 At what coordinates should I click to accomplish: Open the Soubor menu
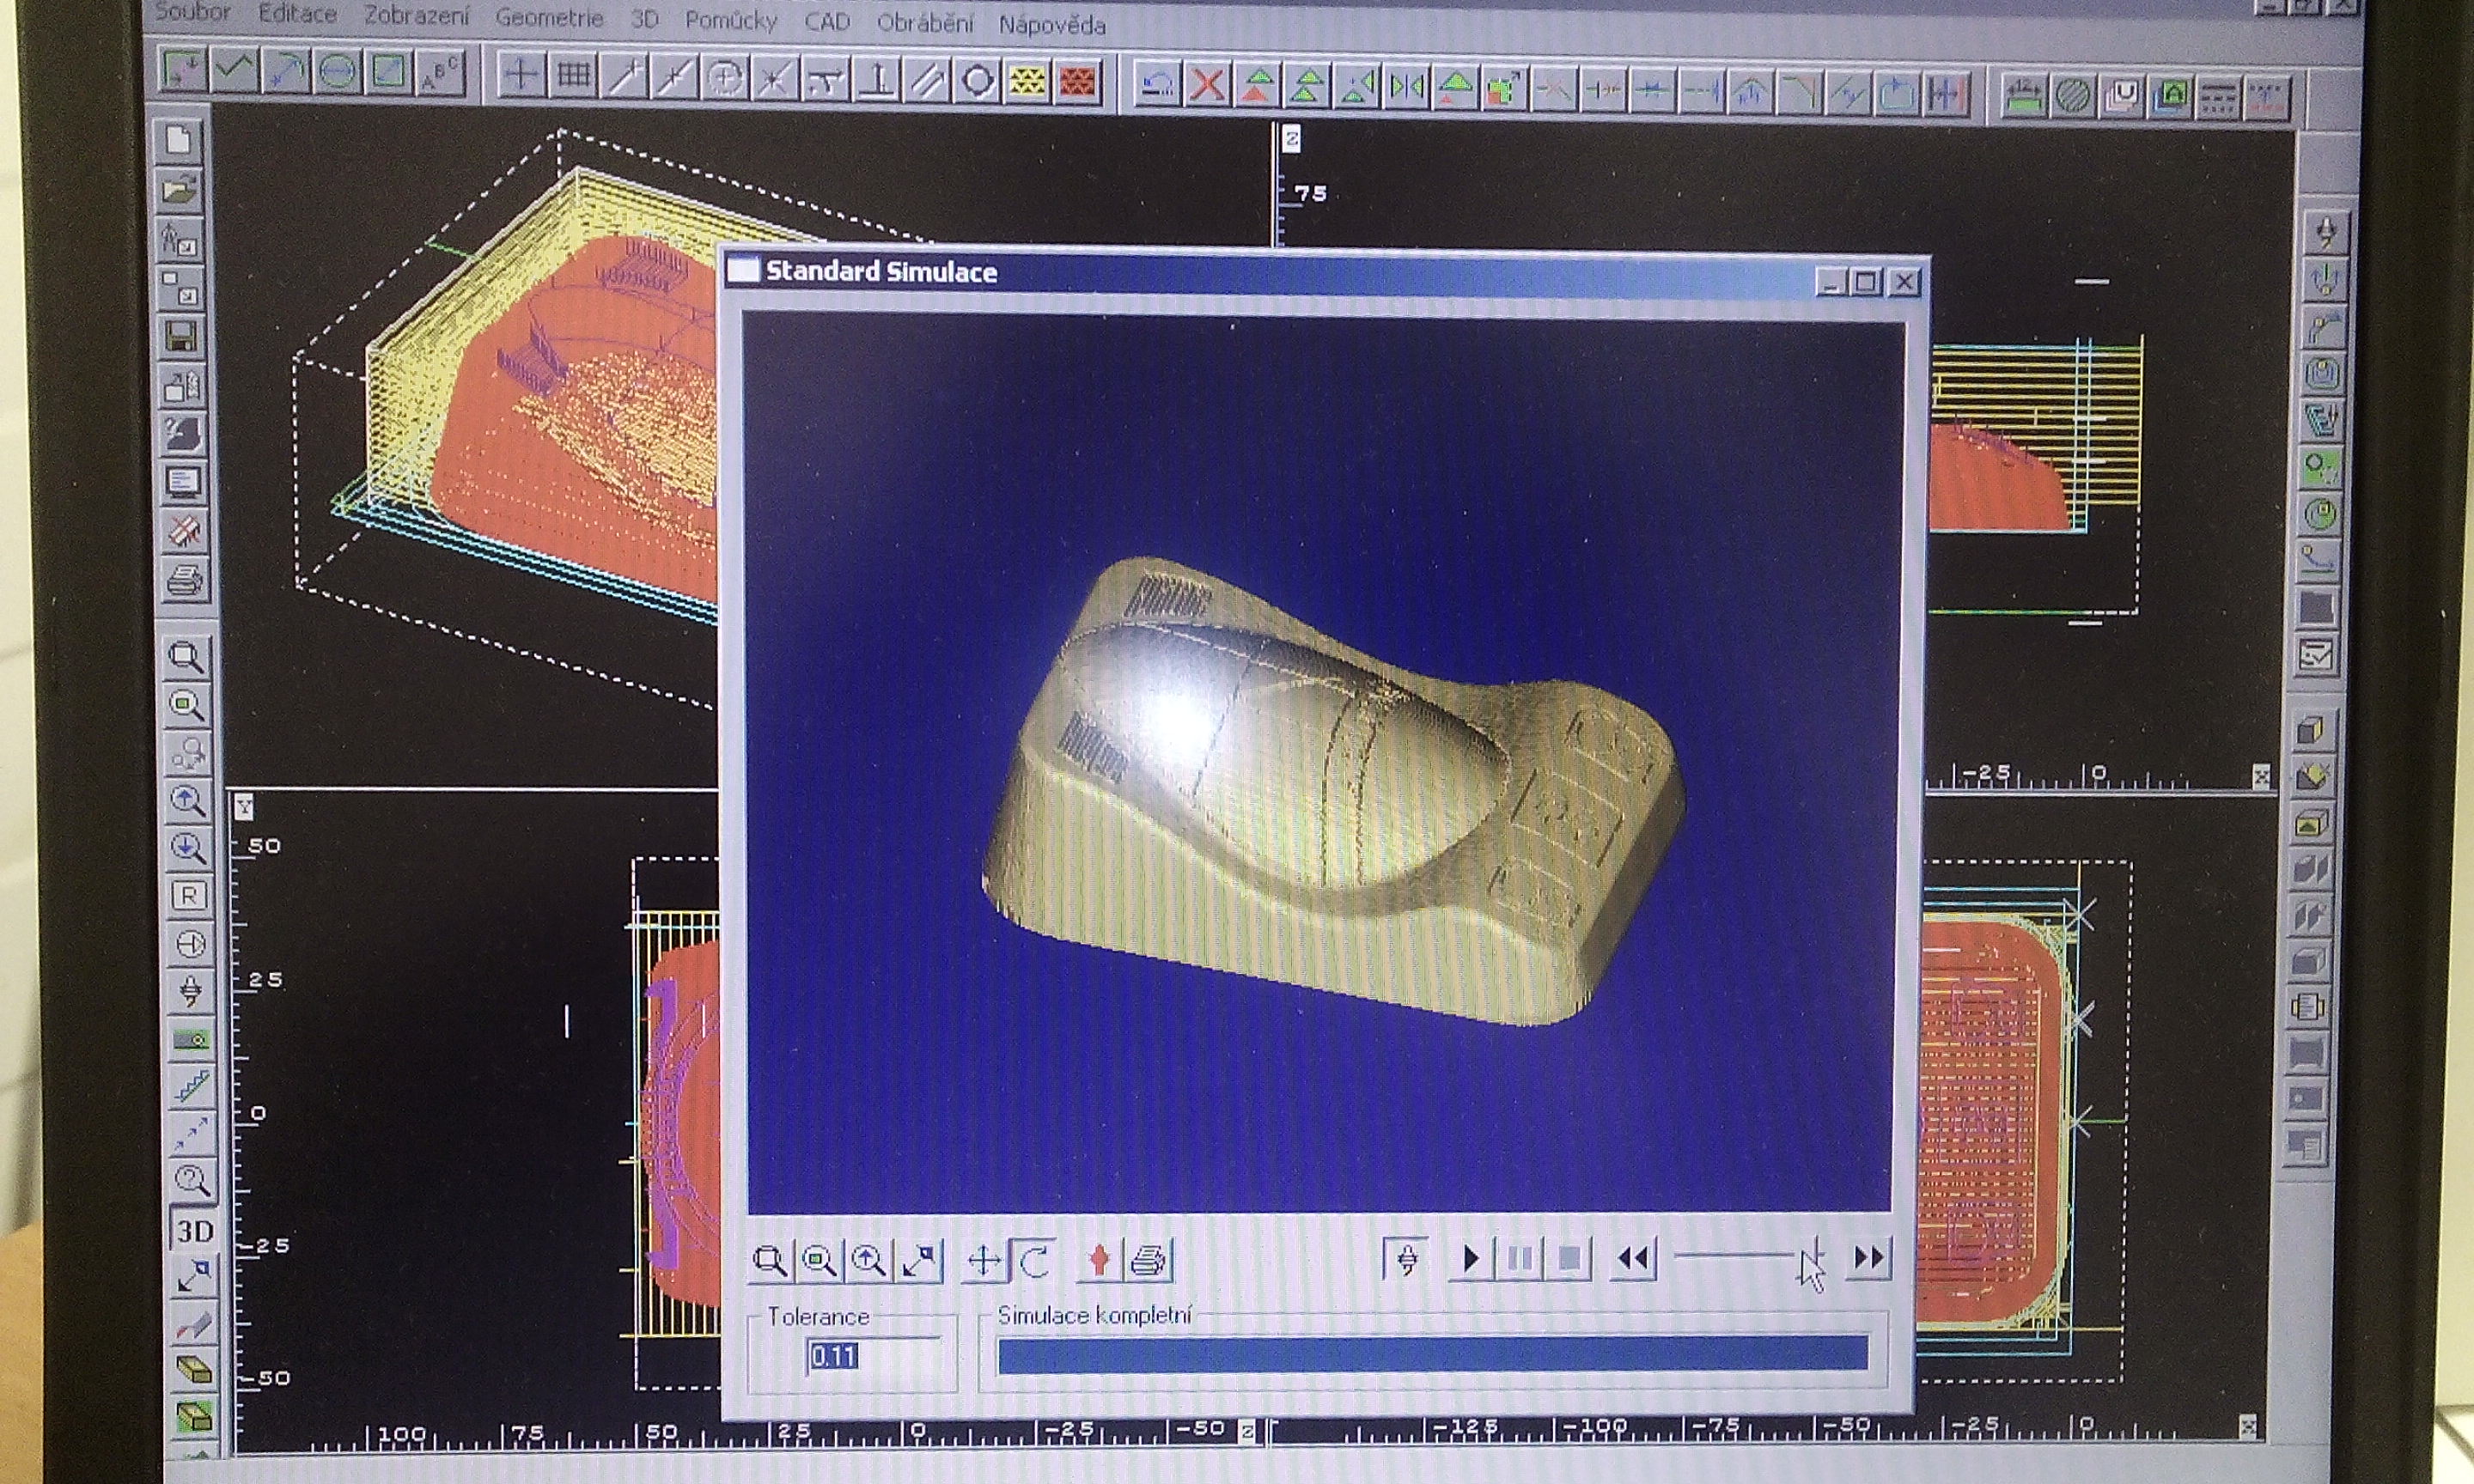coord(192,13)
